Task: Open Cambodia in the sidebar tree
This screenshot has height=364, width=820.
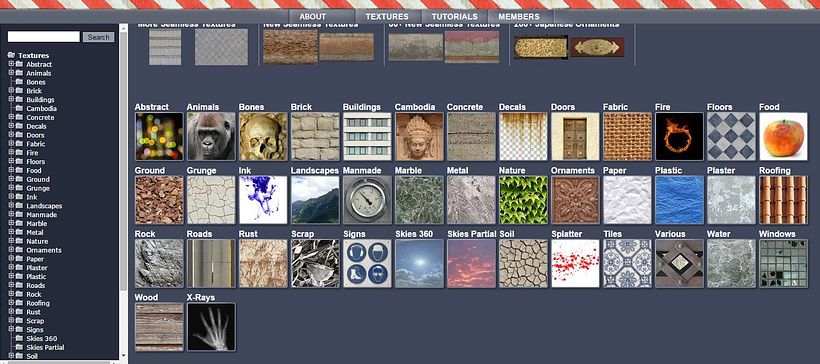Action: pos(41,108)
